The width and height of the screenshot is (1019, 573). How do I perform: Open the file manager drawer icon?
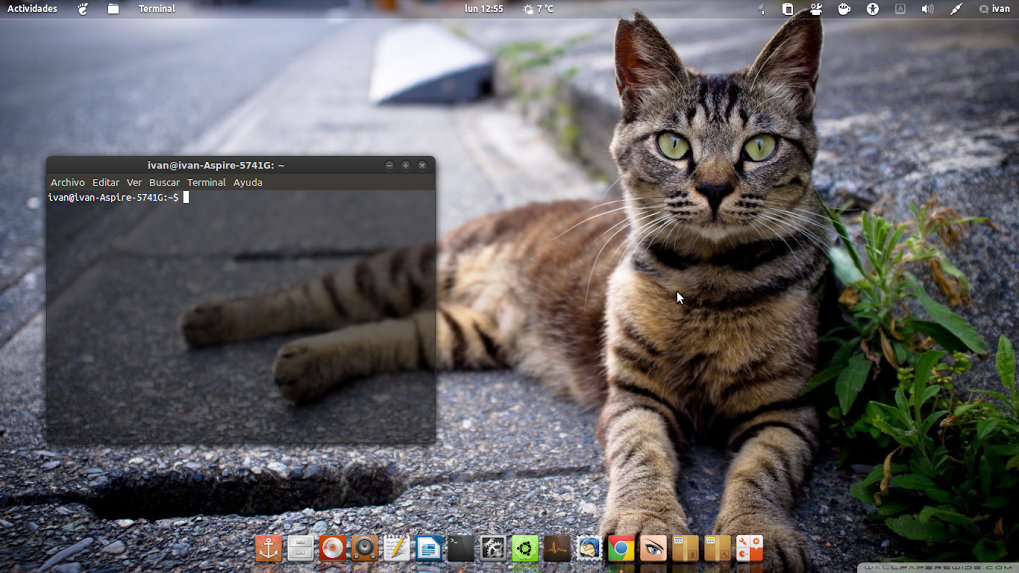tap(300, 548)
